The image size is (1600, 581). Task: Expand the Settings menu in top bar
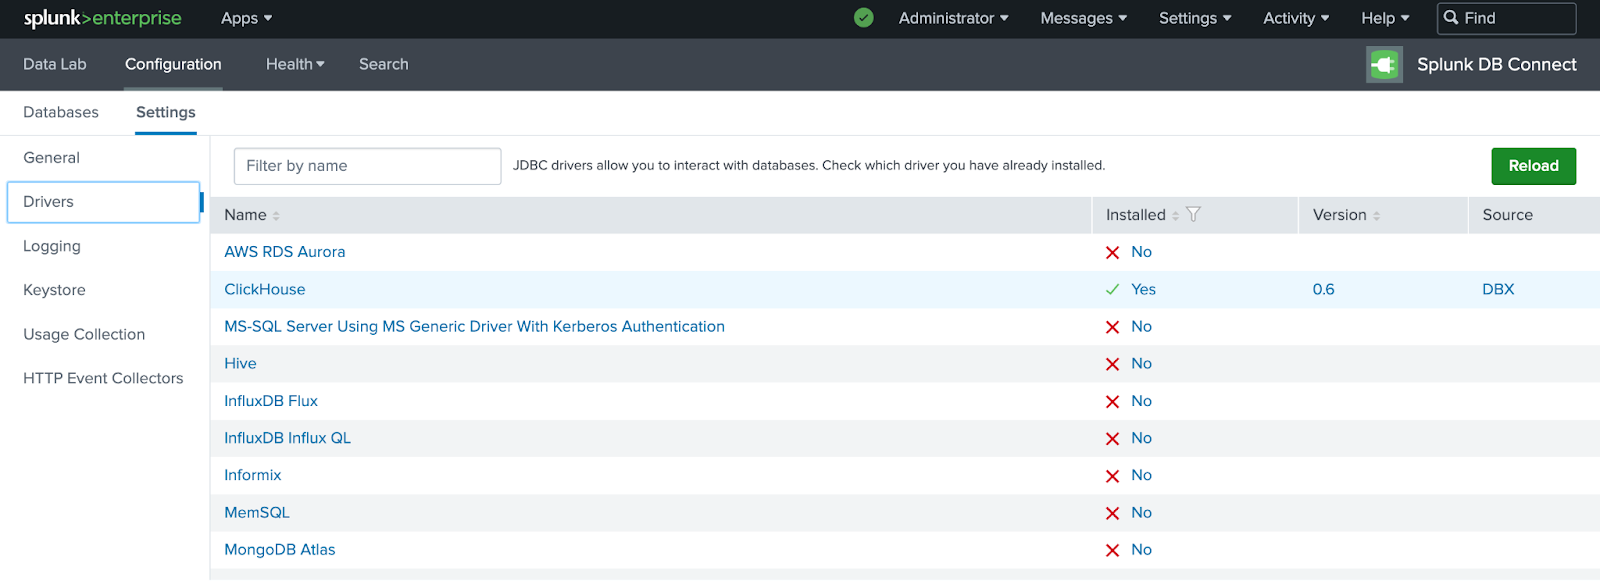click(x=1195, y=18)
